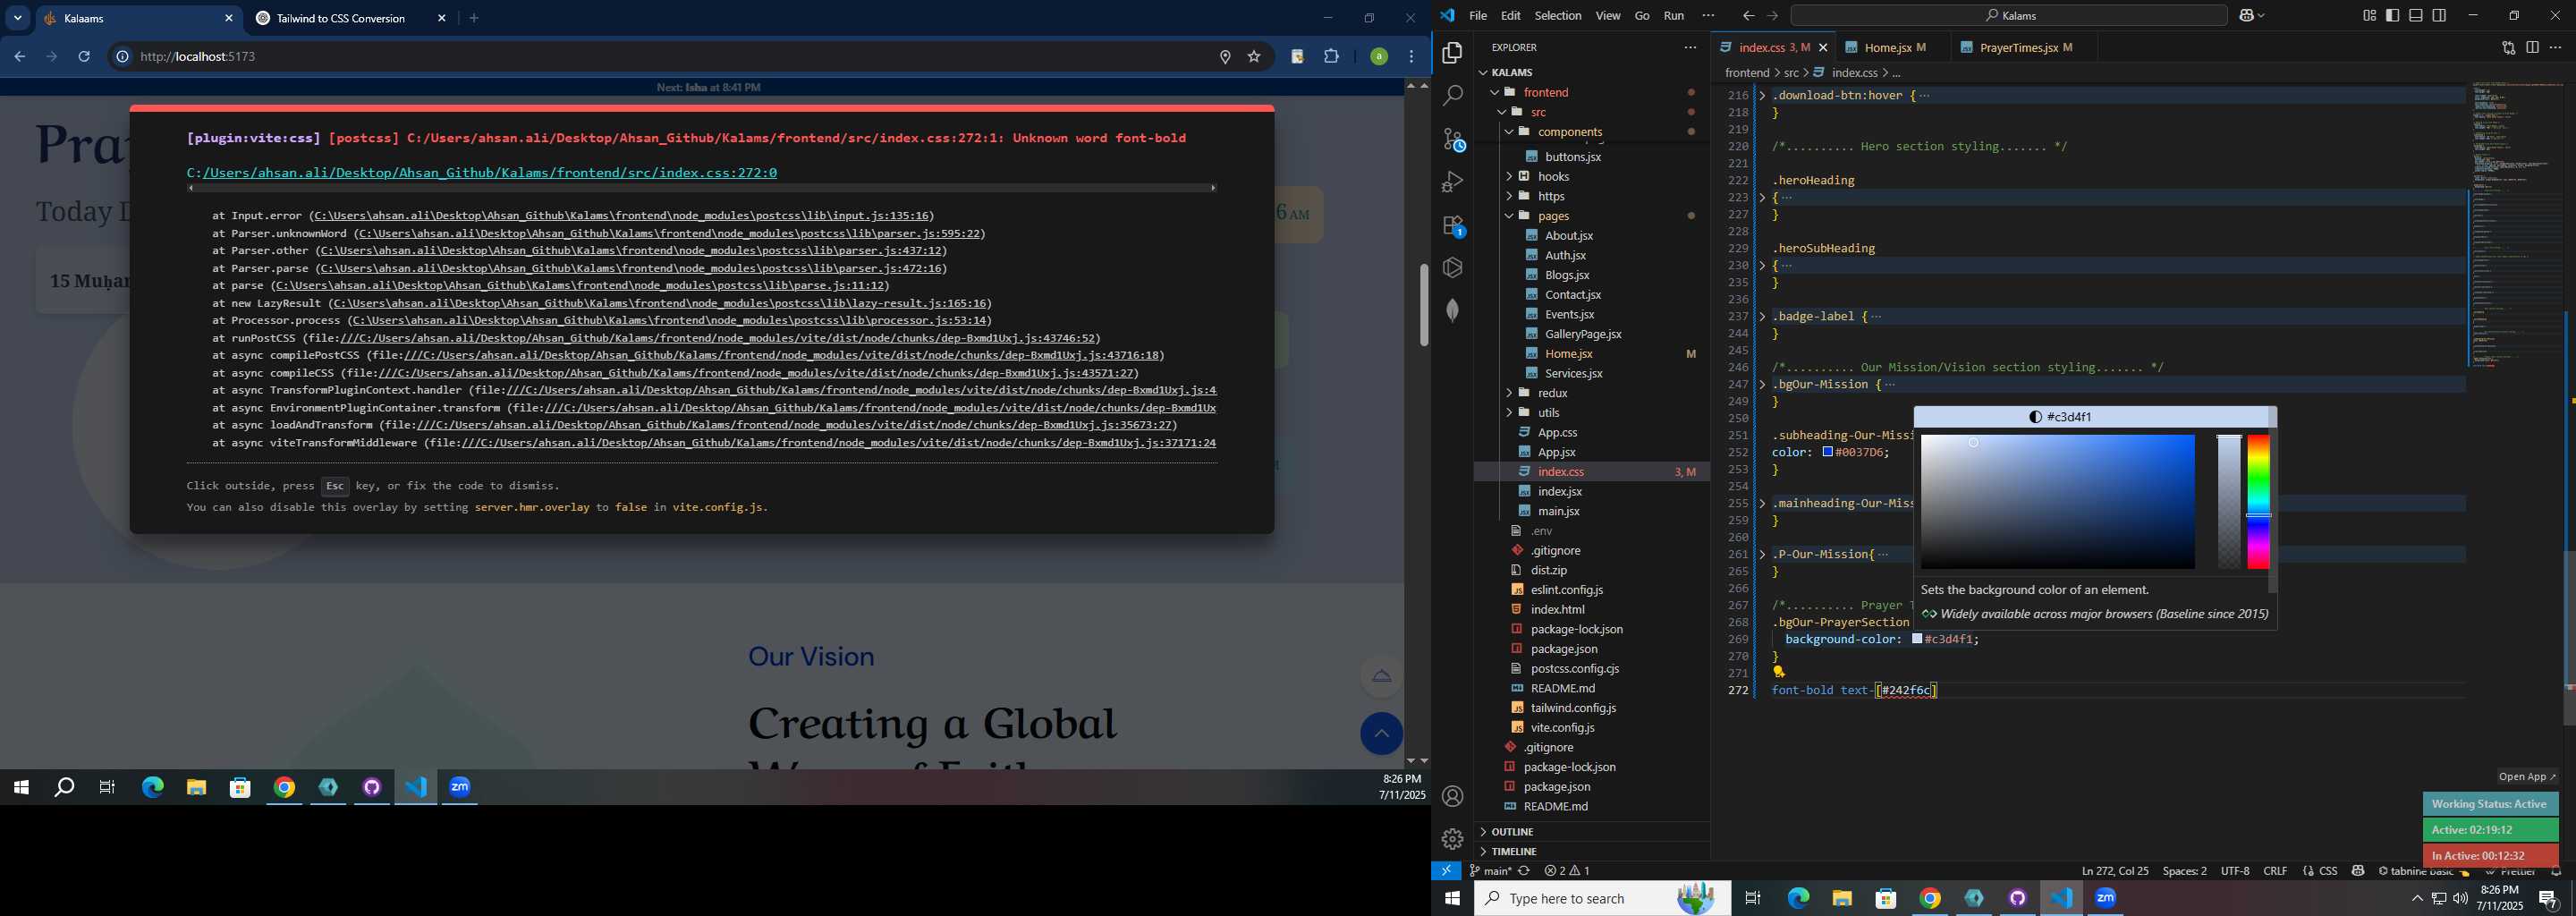
Task: Click the remote window icon in status bar
Action: point(1446,871)
